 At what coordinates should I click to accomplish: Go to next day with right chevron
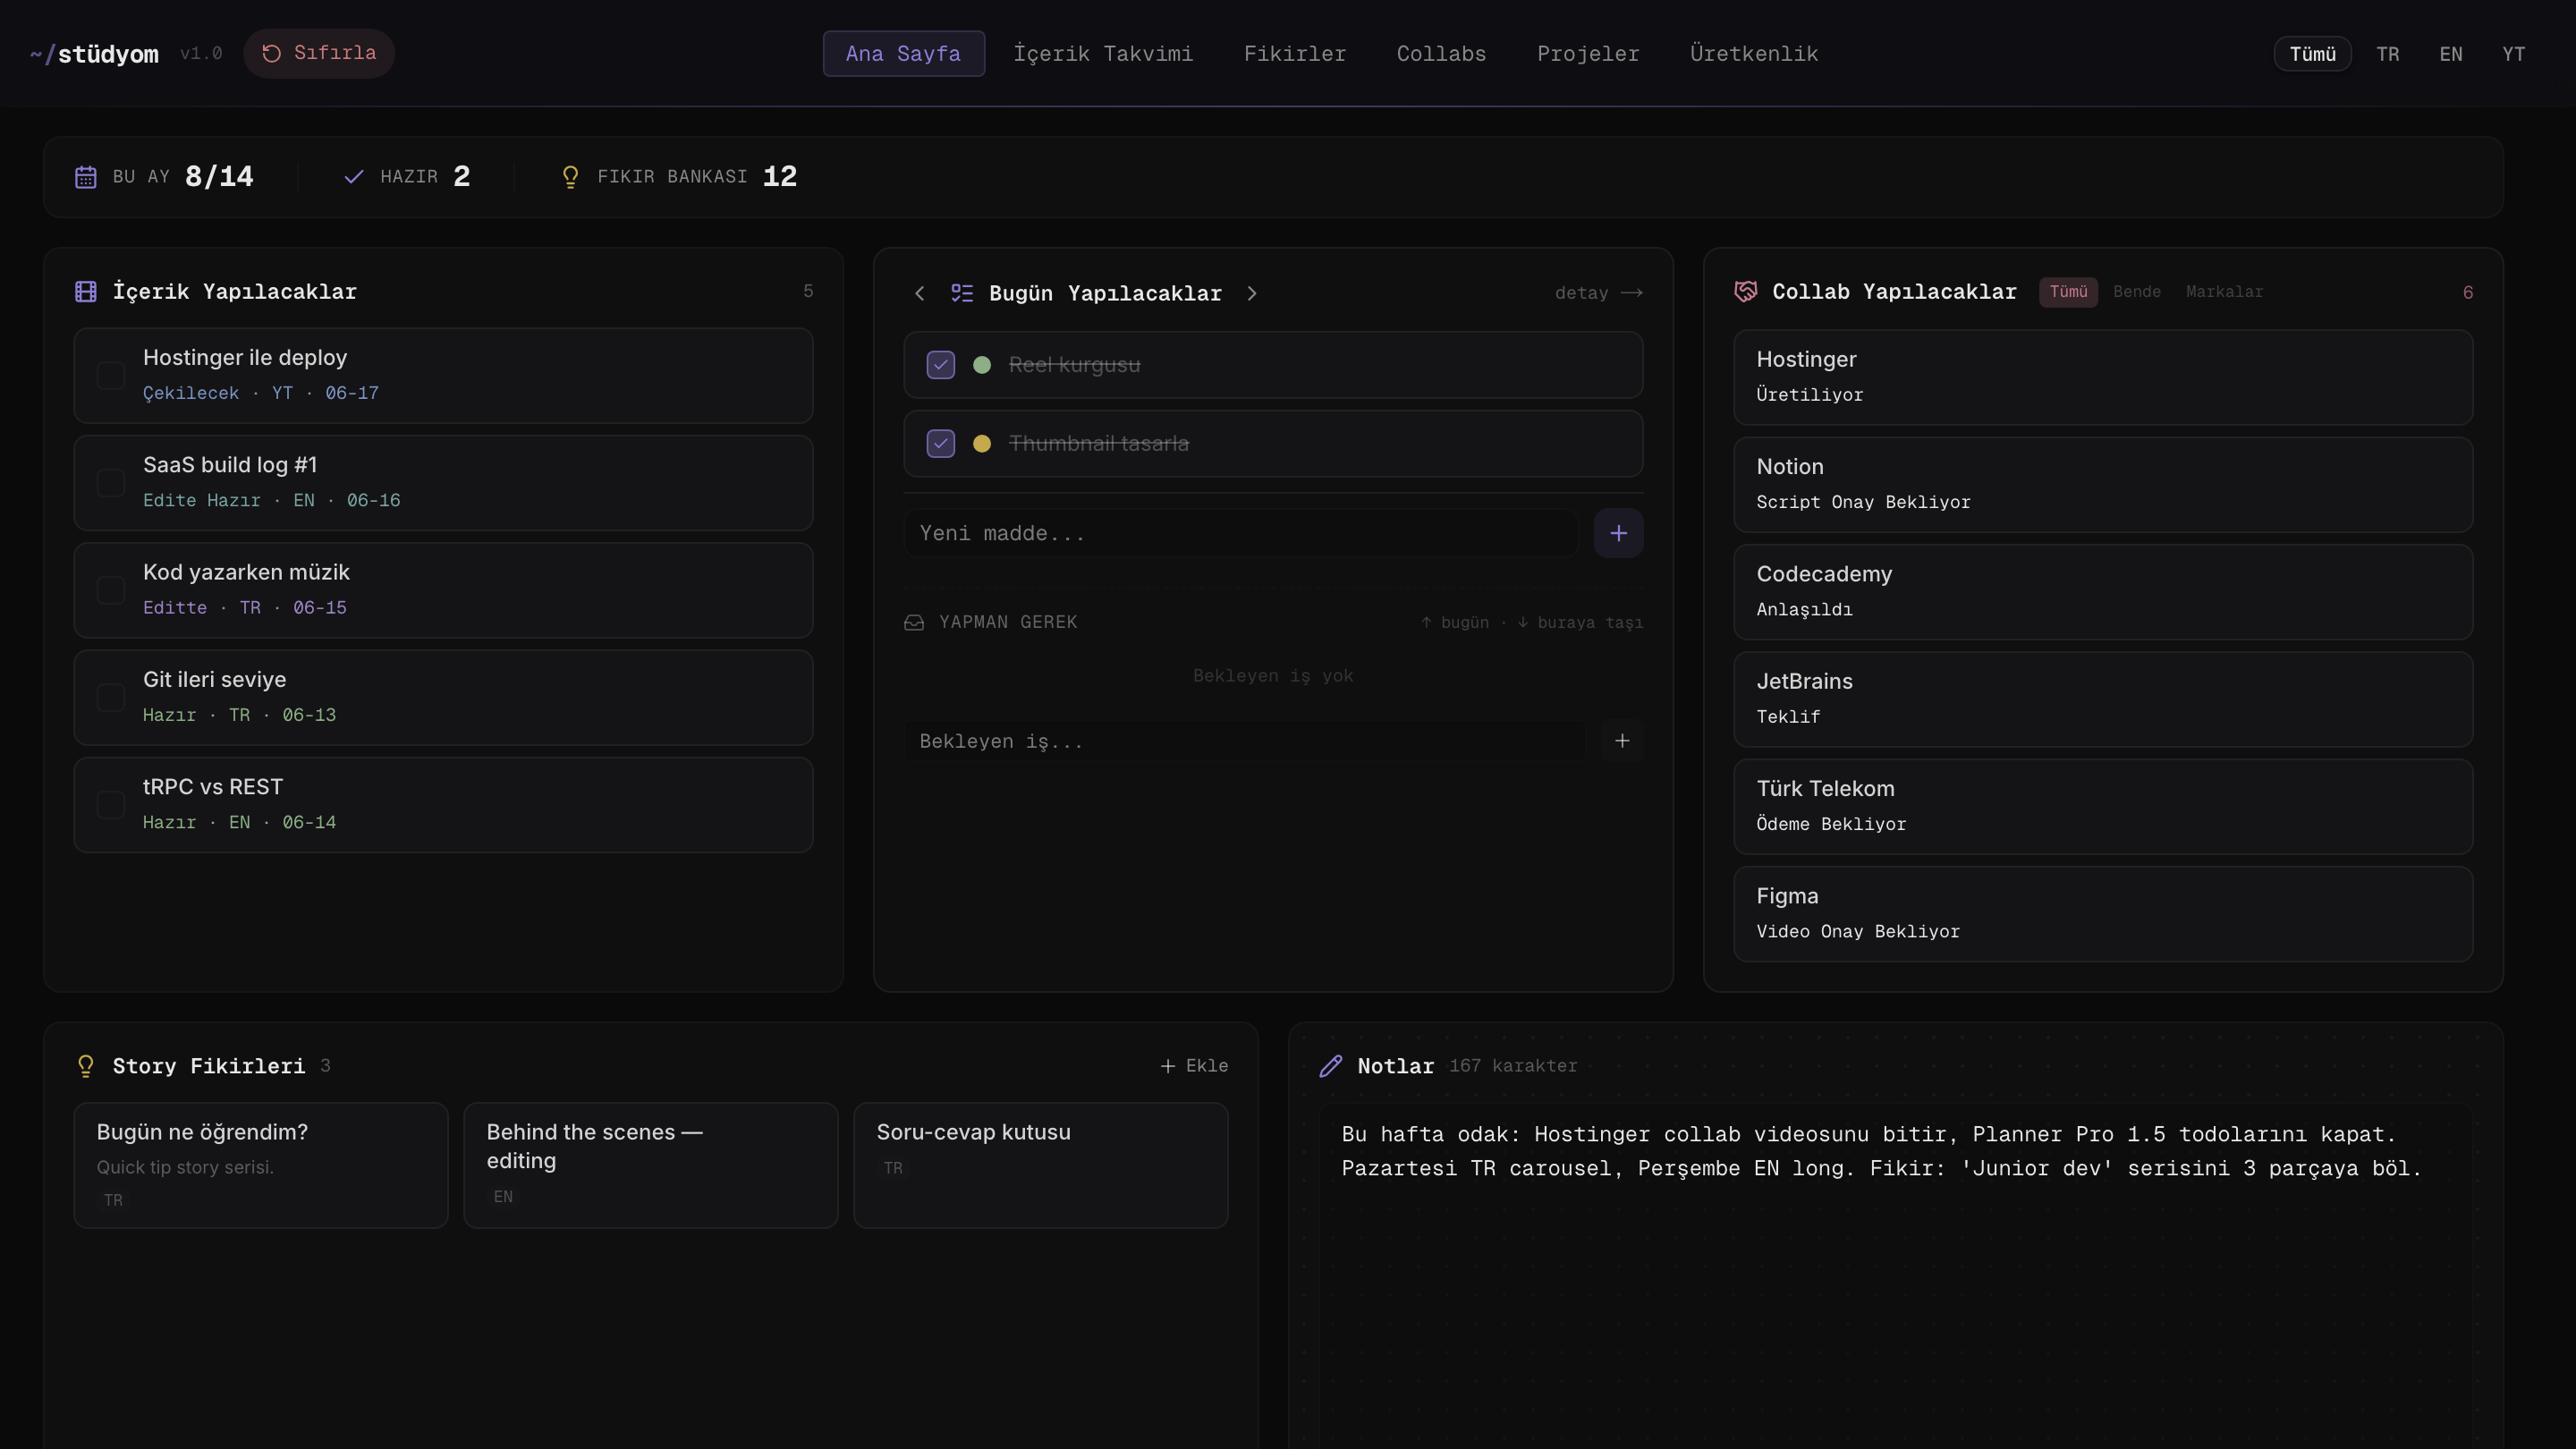click(x=1252, y=293)
